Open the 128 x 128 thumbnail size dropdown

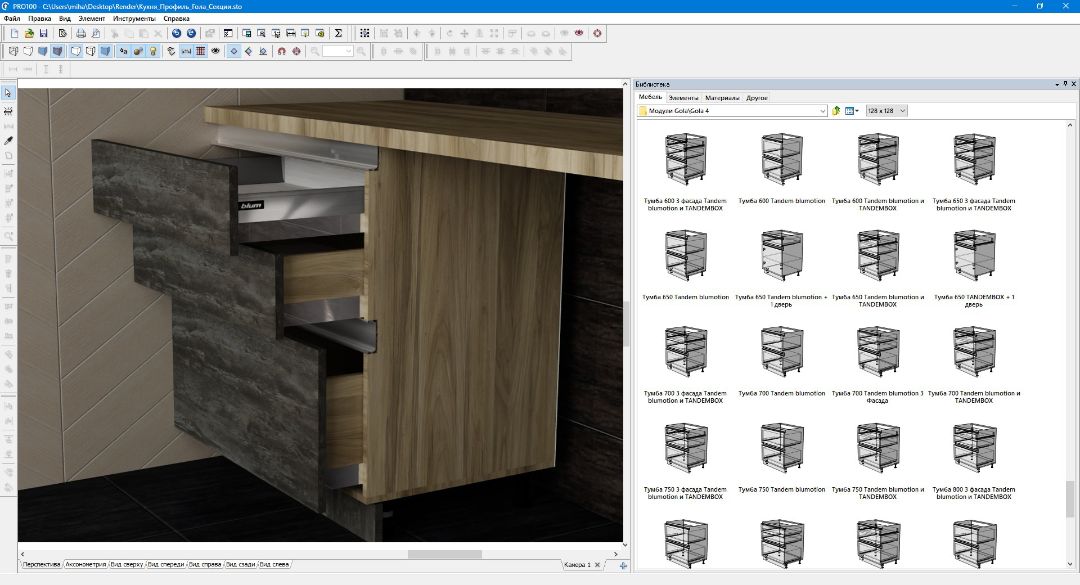tap(903, 111)
